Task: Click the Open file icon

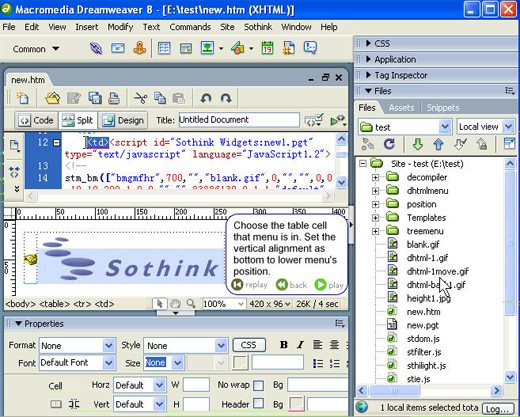Action: [x=52, y=98]
